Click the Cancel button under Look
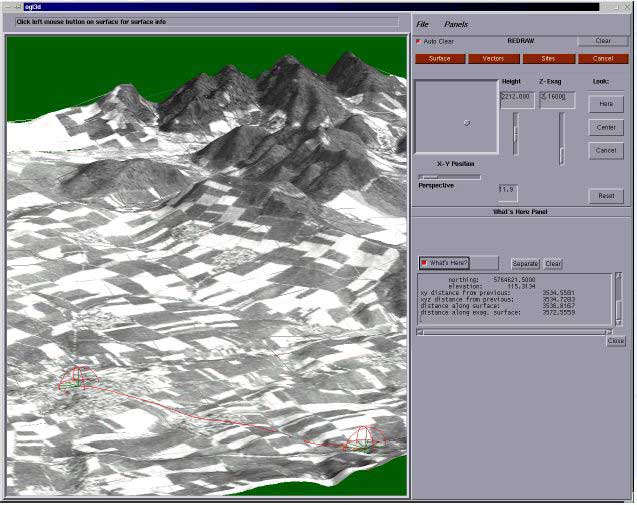Viewport: 637px width, 505px height. point(606,151)
